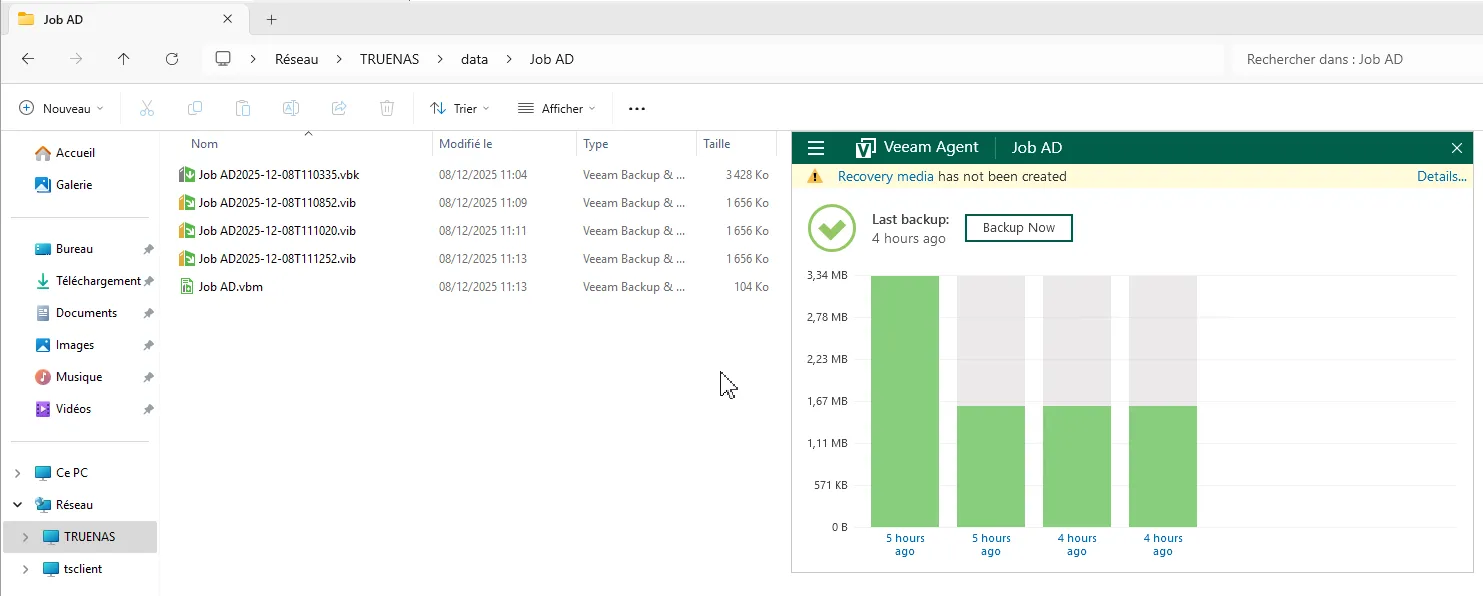The image size is (1483, 596).
Task: Collapse the Réseau tree node
Action: pyautogui.click(x=18, y=505)
